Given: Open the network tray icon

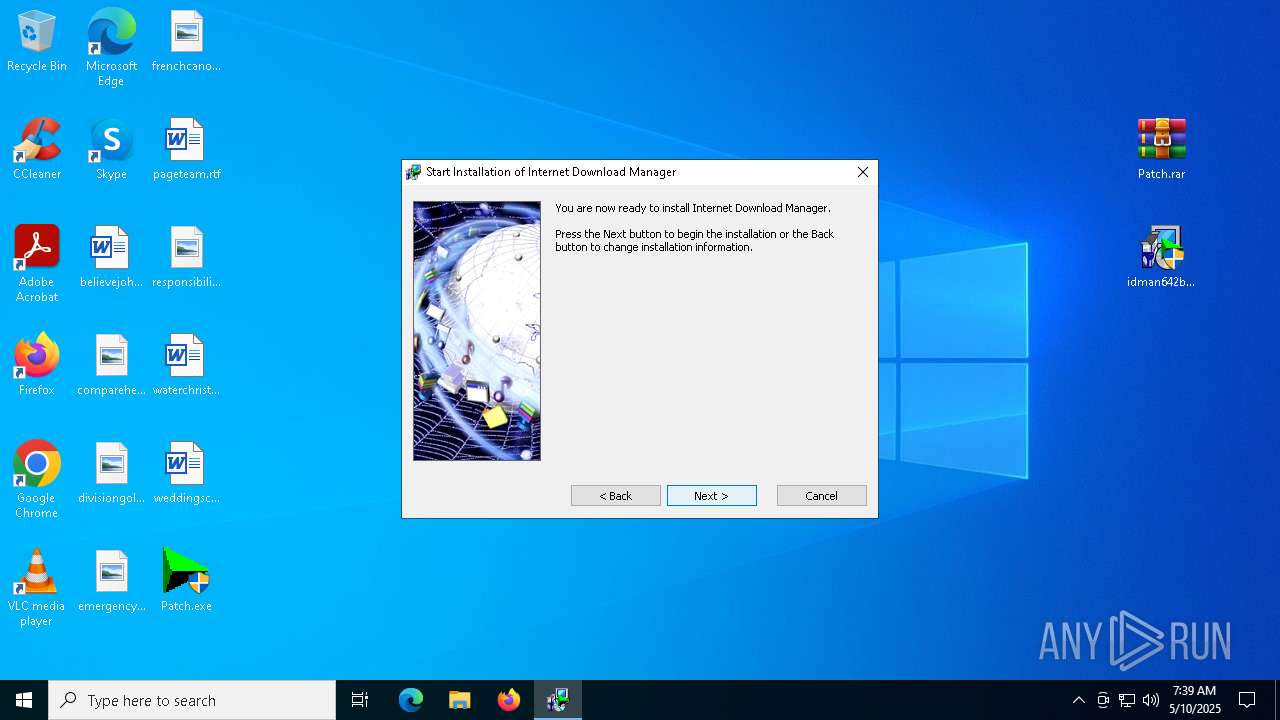Looking at the screenshot, I should pos(1127,700).
